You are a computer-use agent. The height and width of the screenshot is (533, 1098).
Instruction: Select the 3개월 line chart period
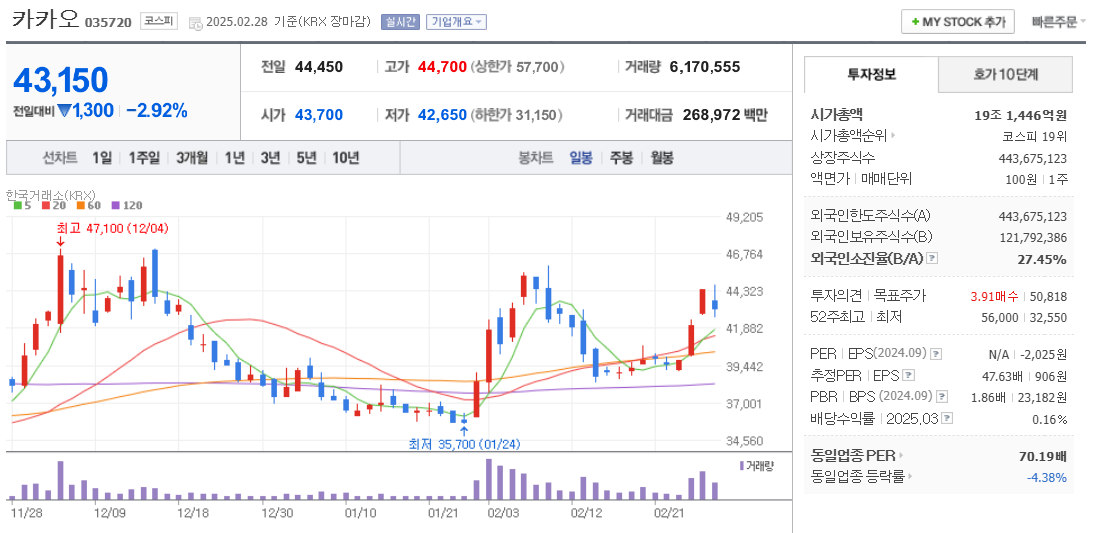(193, 158)
